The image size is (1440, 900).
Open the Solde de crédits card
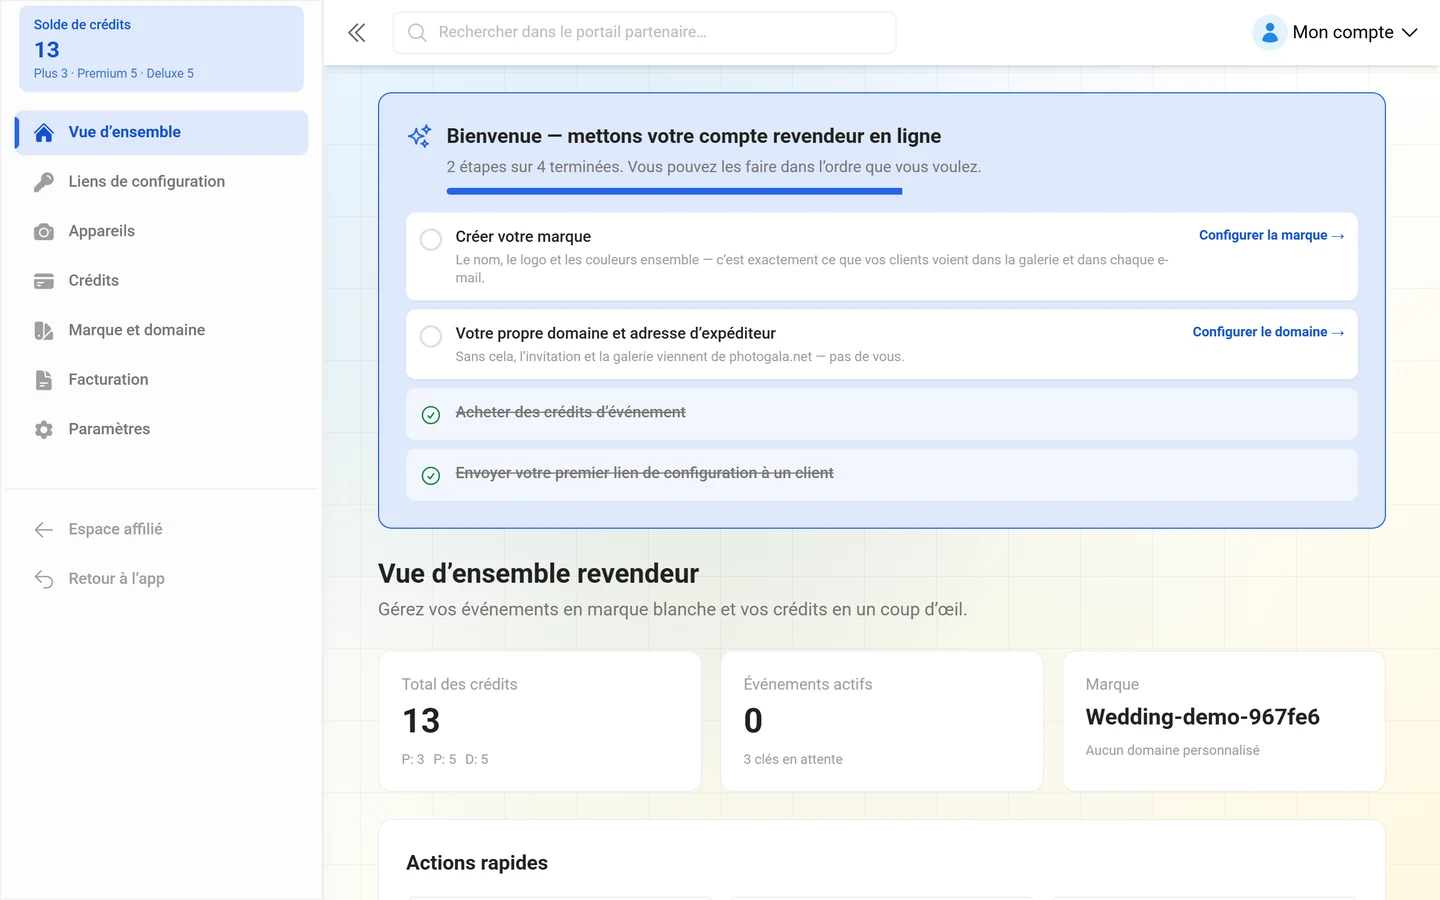(162, 49)
